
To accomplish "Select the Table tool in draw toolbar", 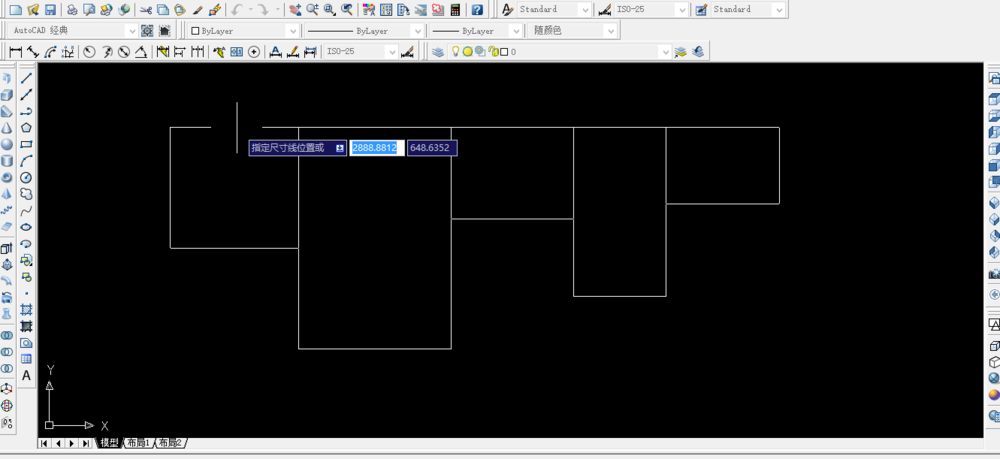I will [26, 359].
